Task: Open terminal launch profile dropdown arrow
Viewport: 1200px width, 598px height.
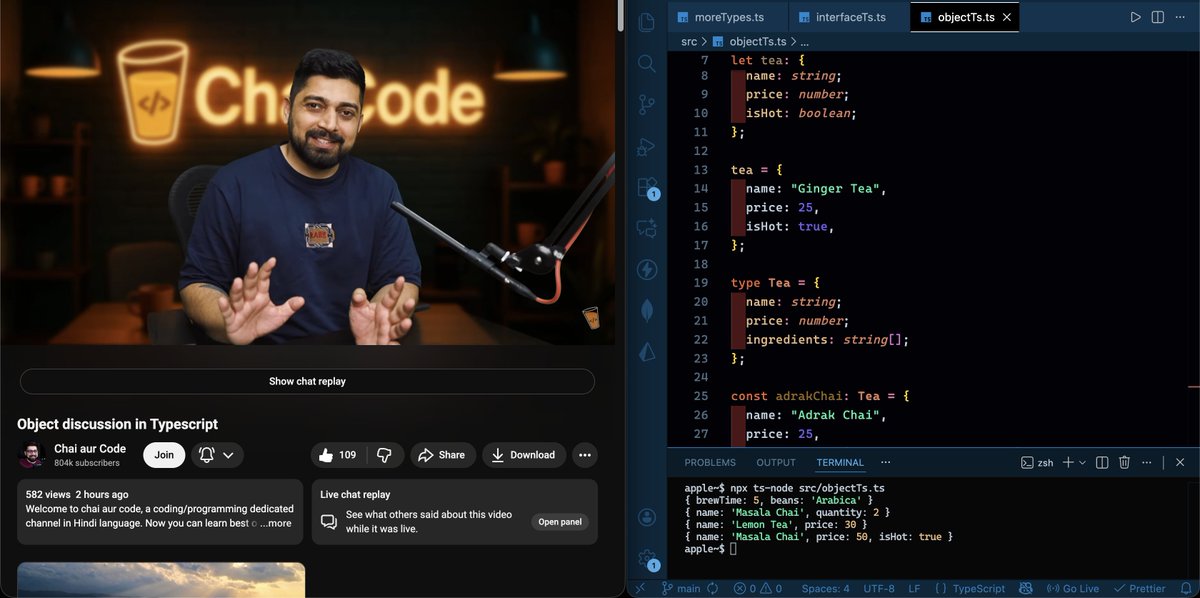Action: (1082, 463)
